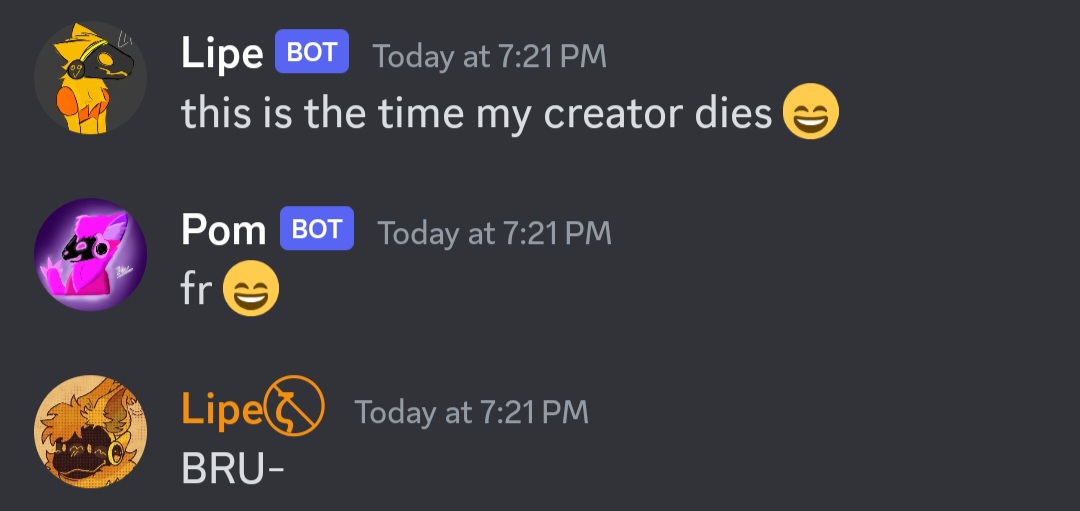Screen dimensions: 1080x511
Task: Click Pom's pink avatar picture
Action: tap(90, 254)
